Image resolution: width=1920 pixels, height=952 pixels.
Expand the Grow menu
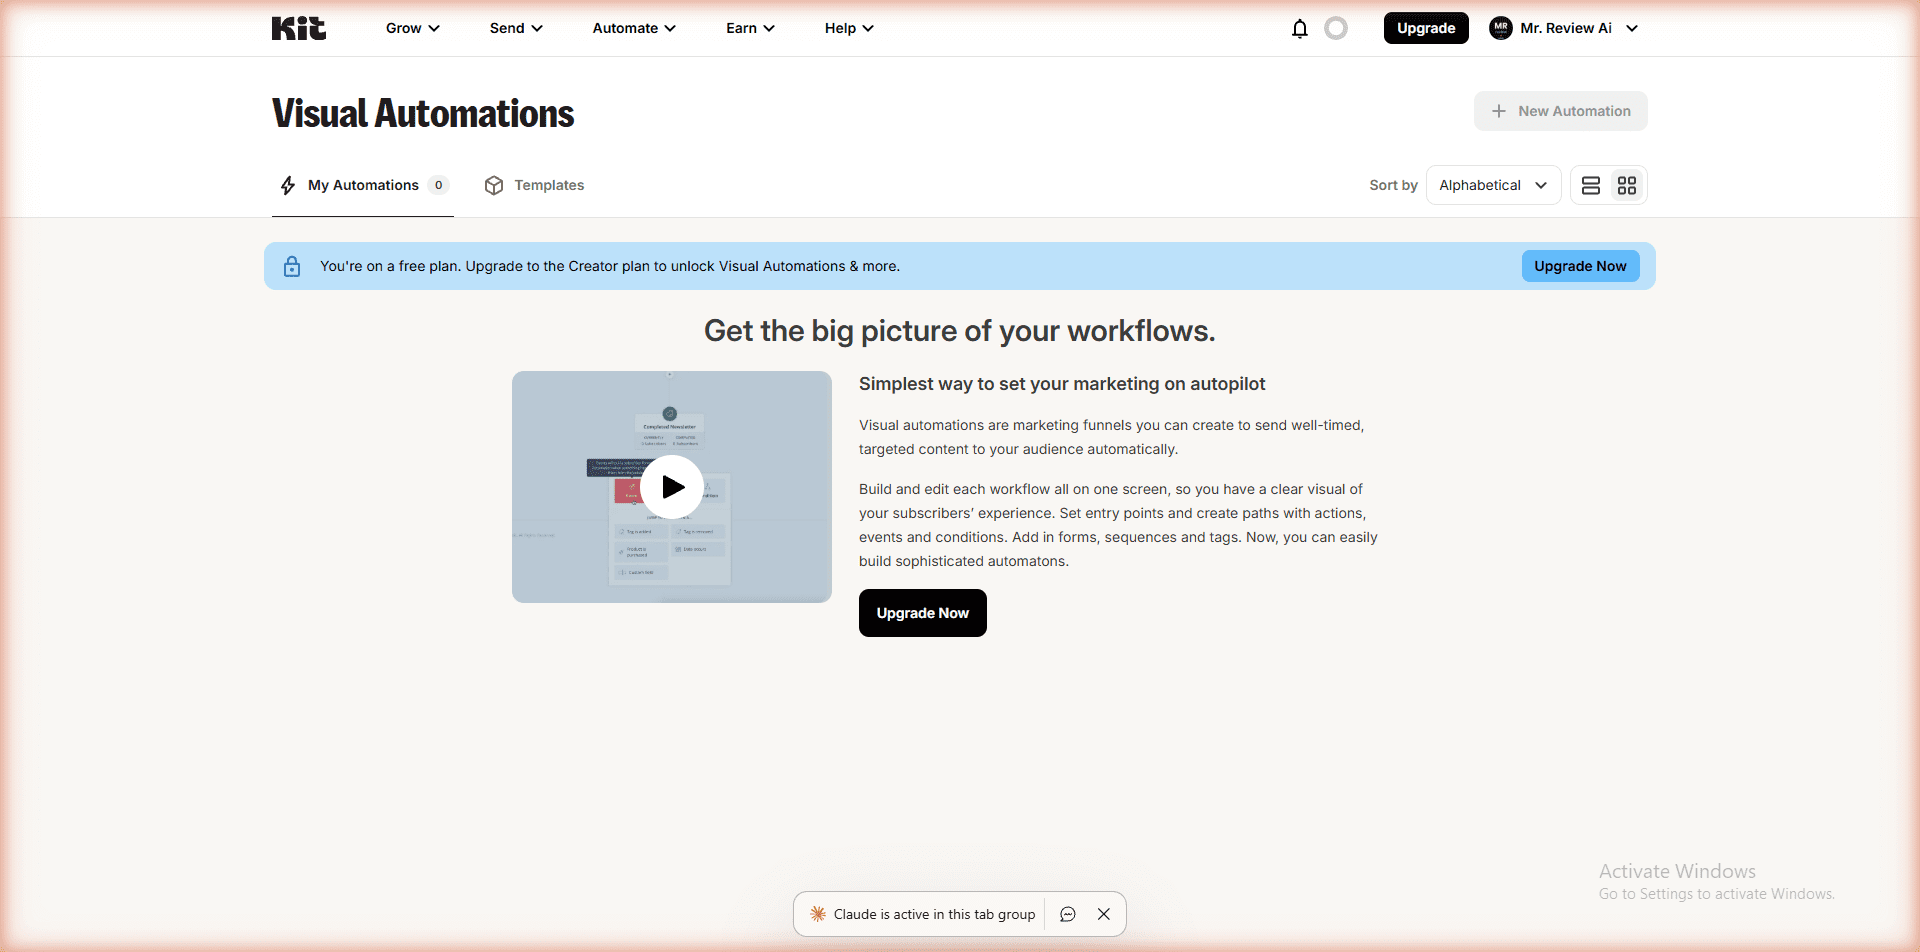click(413, 28)
